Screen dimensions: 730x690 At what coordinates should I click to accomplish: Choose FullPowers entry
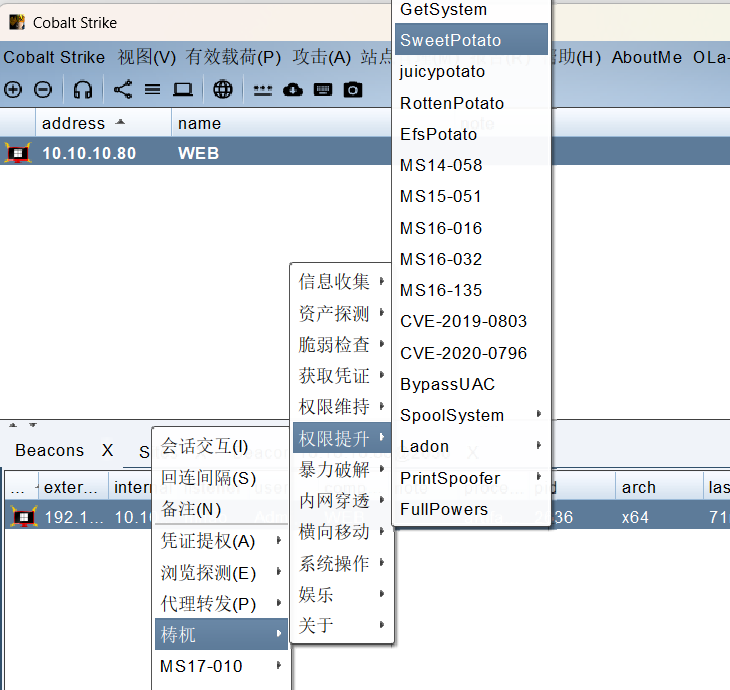click(471, 509)
